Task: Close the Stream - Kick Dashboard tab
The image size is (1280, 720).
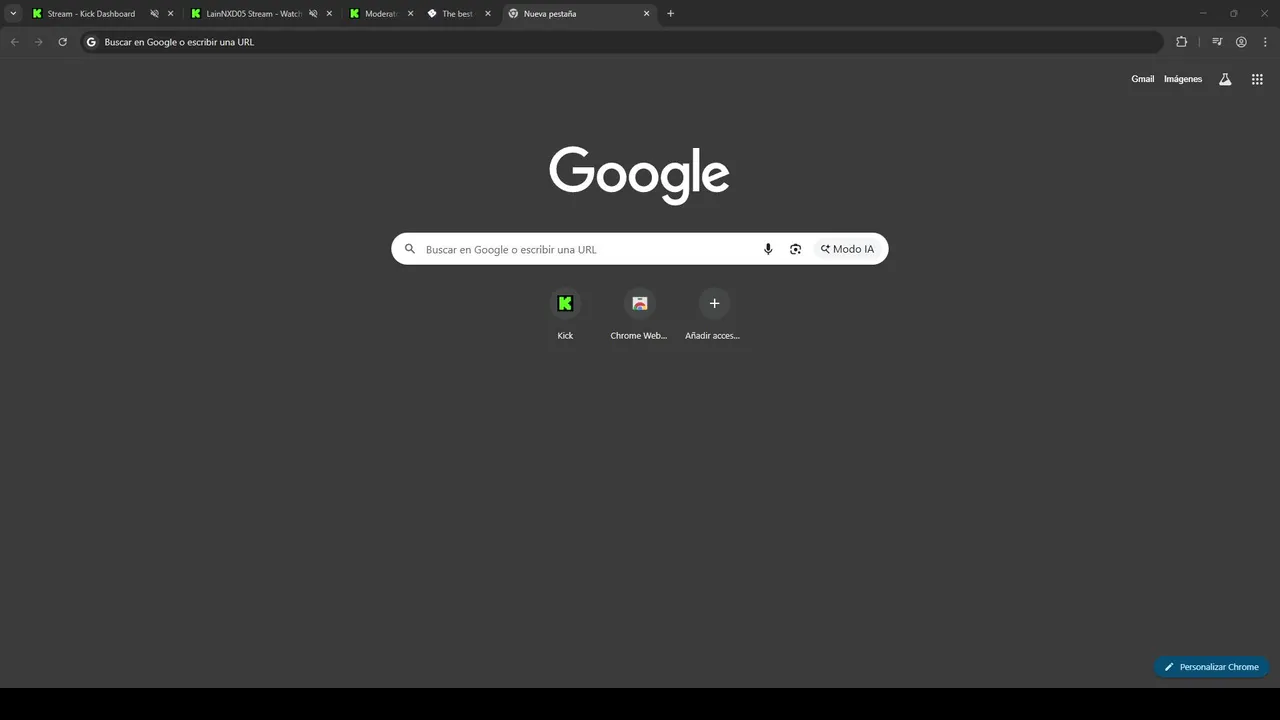Action: coord(171,14)
